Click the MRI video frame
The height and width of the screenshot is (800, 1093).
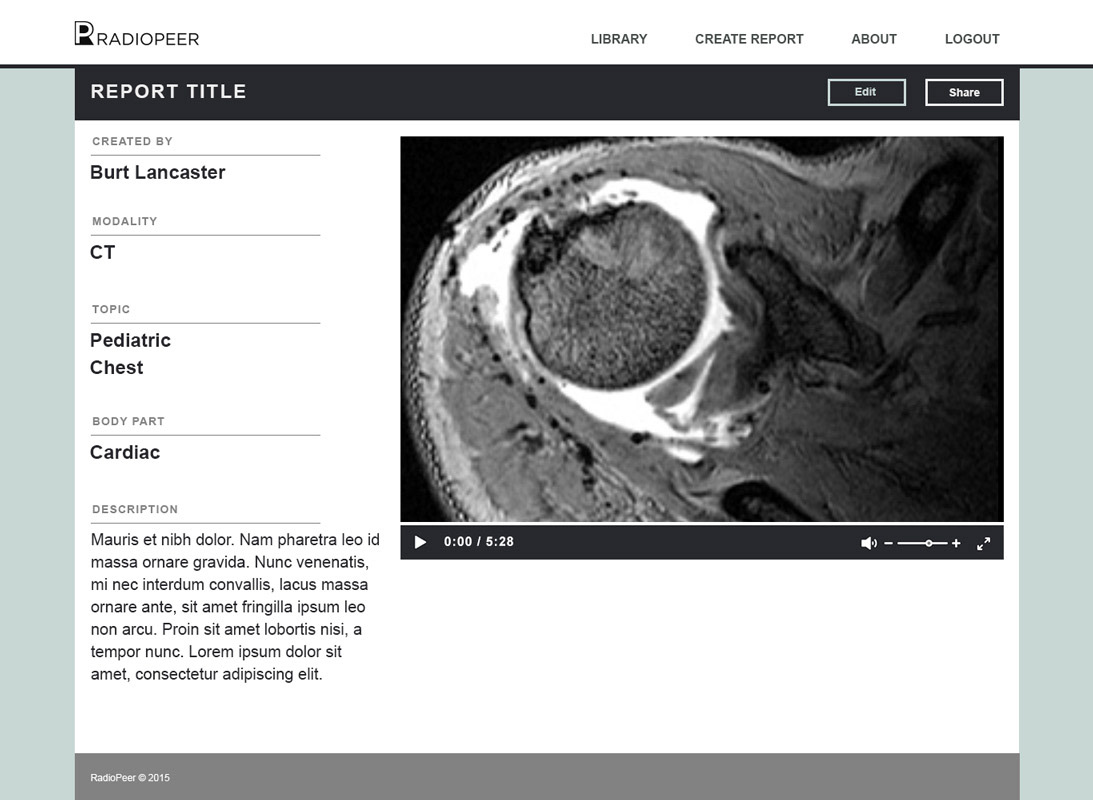point(702,329)
